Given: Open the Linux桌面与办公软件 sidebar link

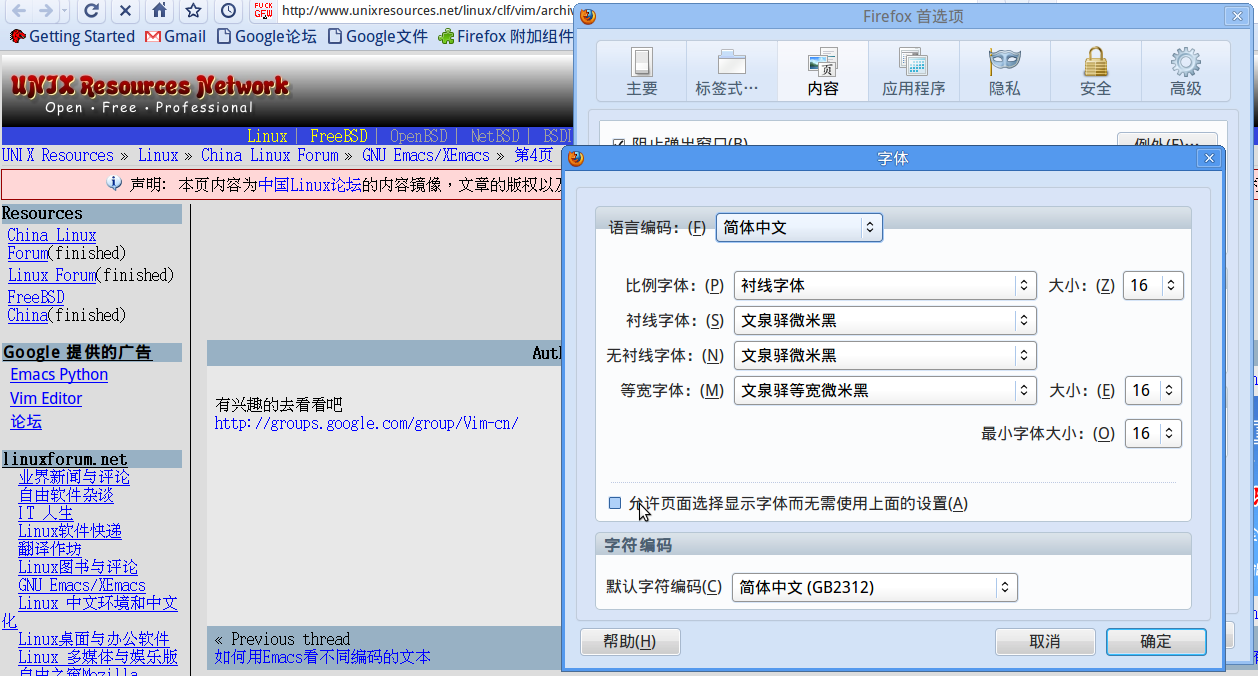Looking at the screenshot, I should coord(94,639).
